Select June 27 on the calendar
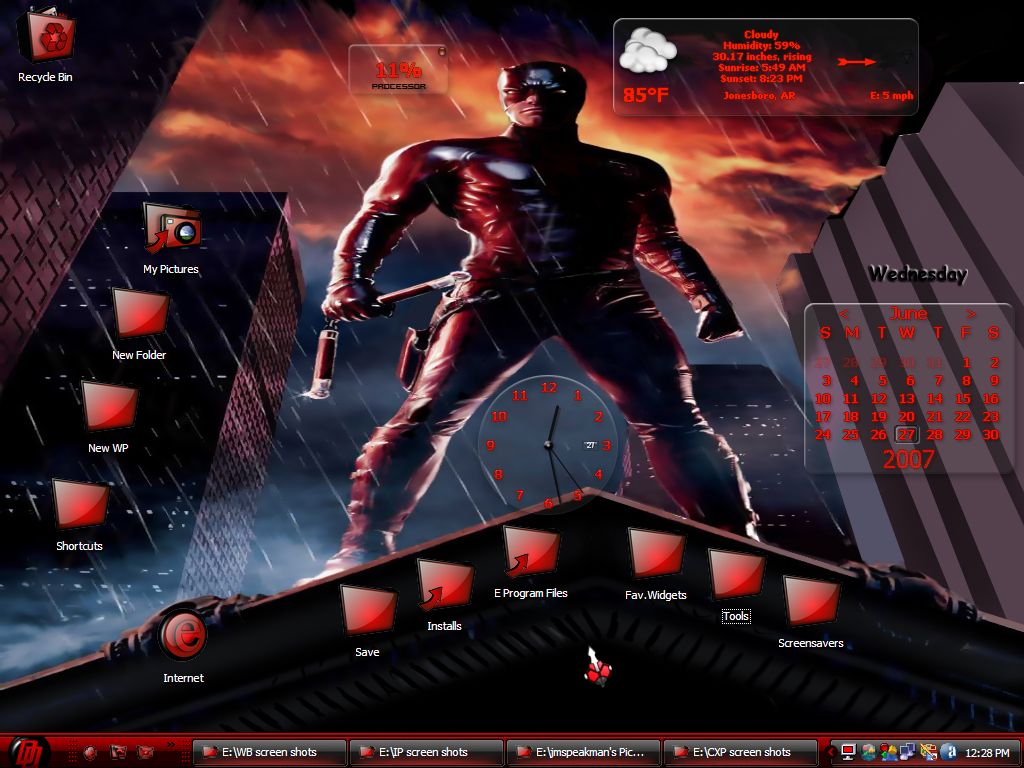This screenshot has height=768, width=1024. click(x=906, y=434)
